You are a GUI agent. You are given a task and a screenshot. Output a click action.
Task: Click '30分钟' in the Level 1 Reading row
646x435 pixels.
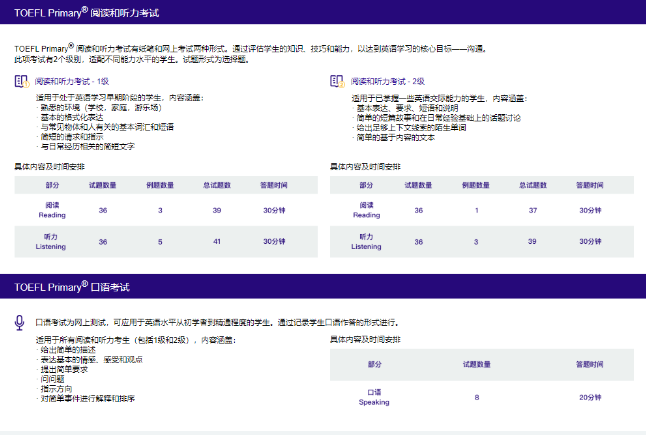274,210
